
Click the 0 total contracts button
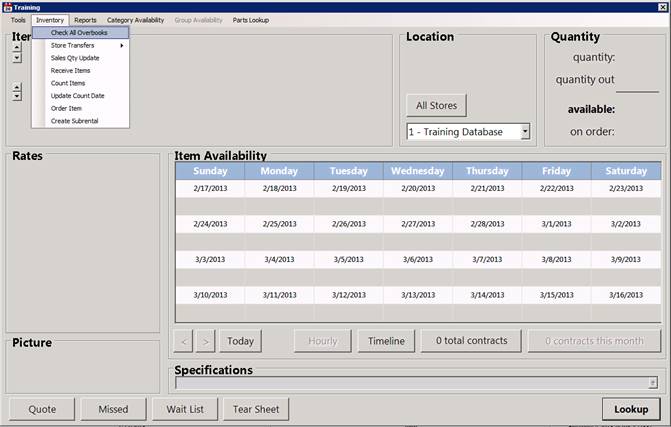click(x=470, y=341)
